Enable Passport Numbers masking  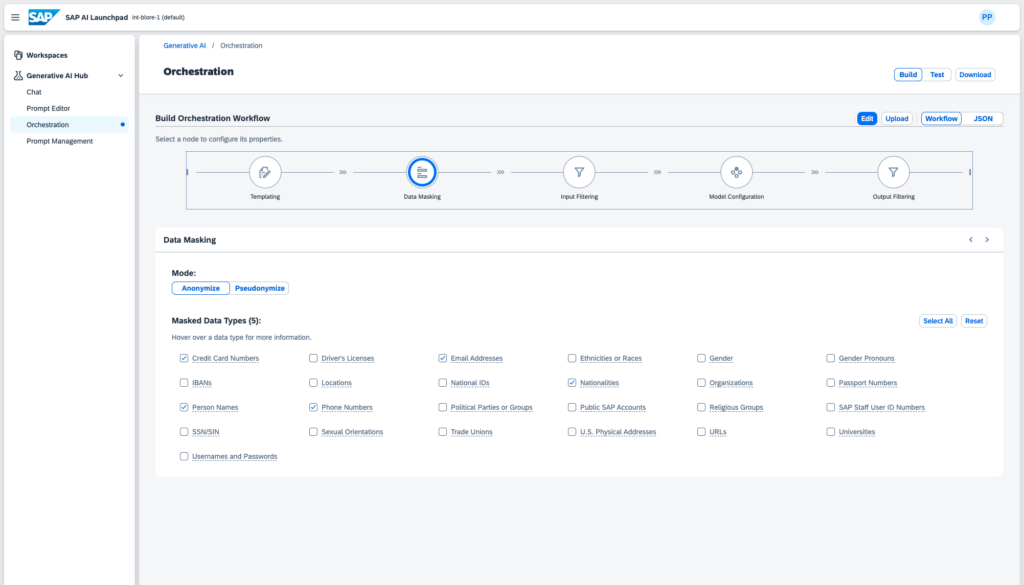[831, 383]
